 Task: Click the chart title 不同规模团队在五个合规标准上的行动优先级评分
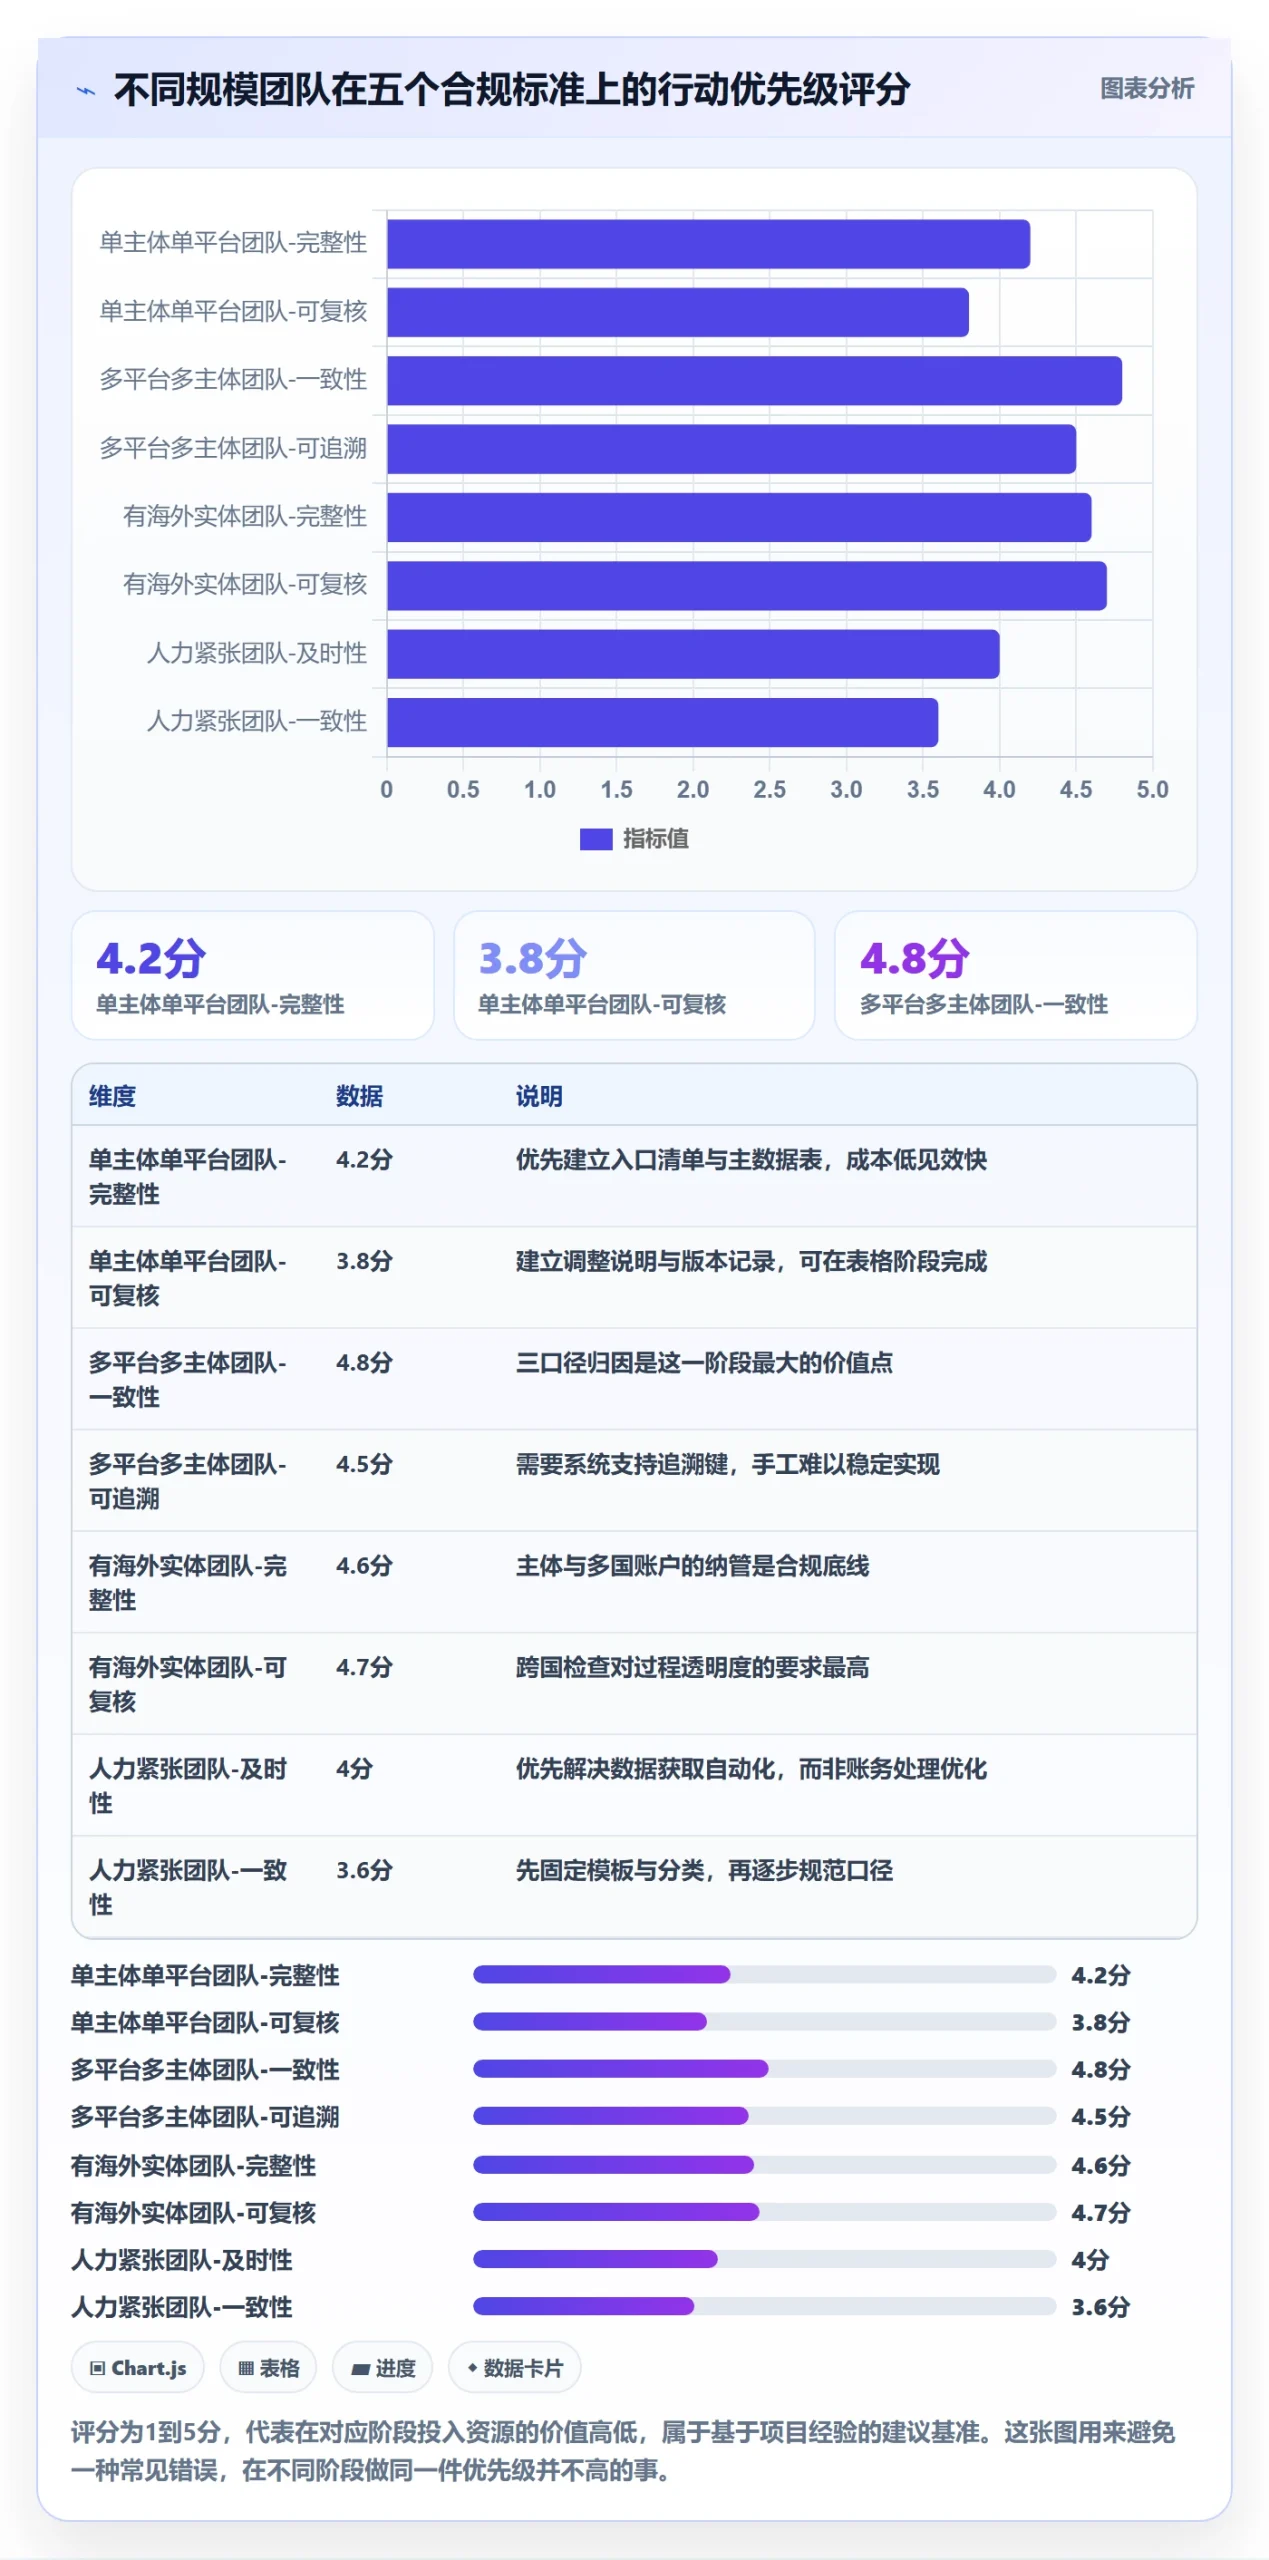point(511,89)
